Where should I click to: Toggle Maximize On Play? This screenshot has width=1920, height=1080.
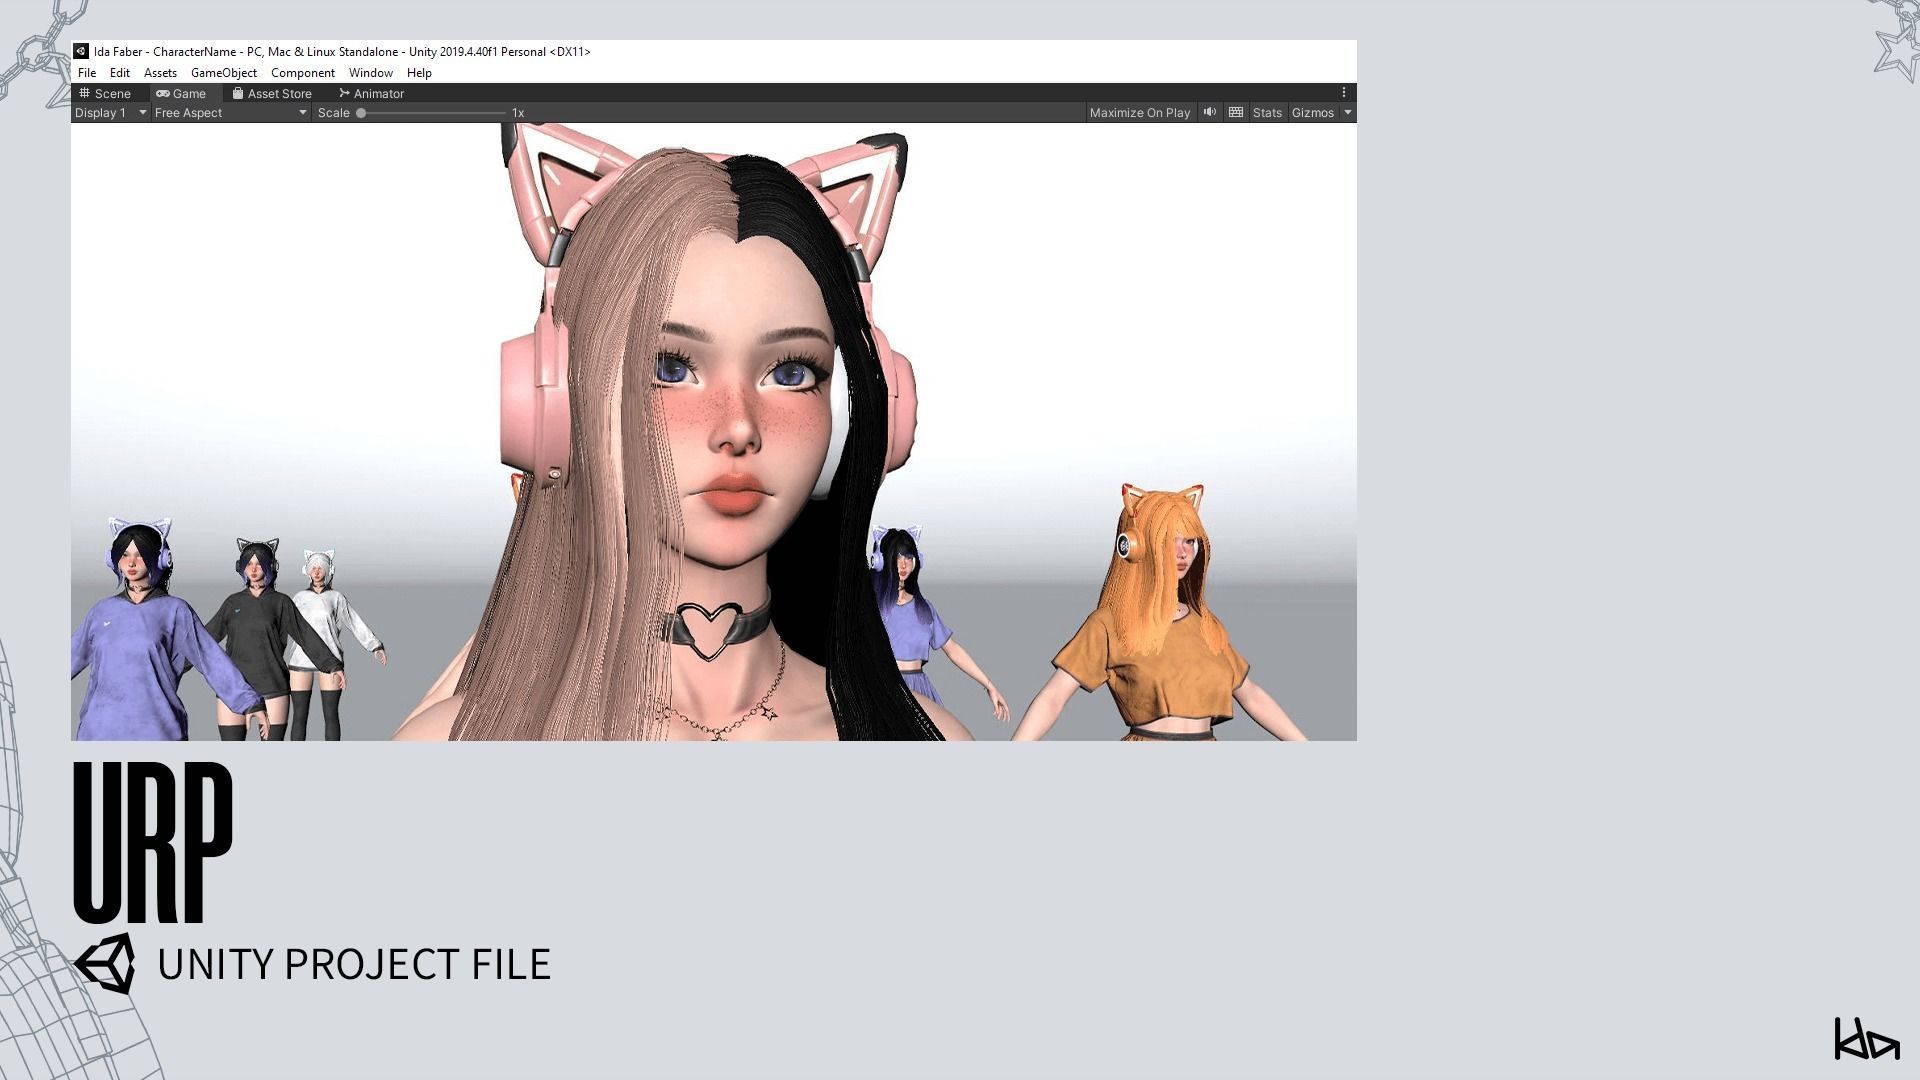pyautogui.click(x=1140, y=113)
